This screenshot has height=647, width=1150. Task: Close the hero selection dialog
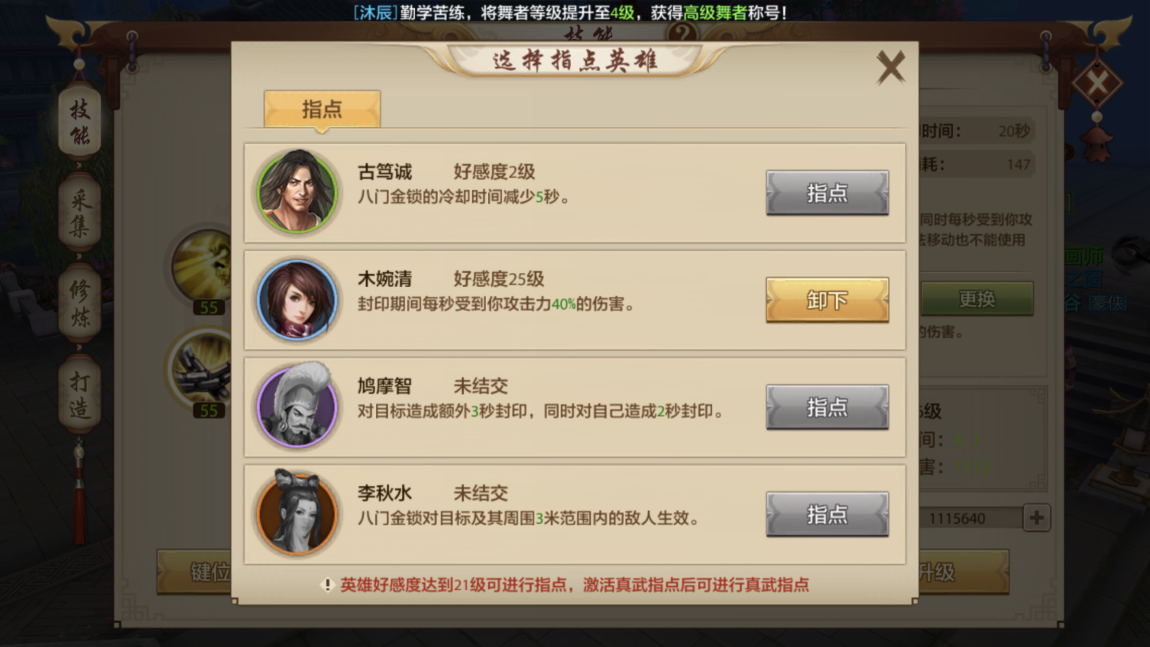(x=891, y=67)
